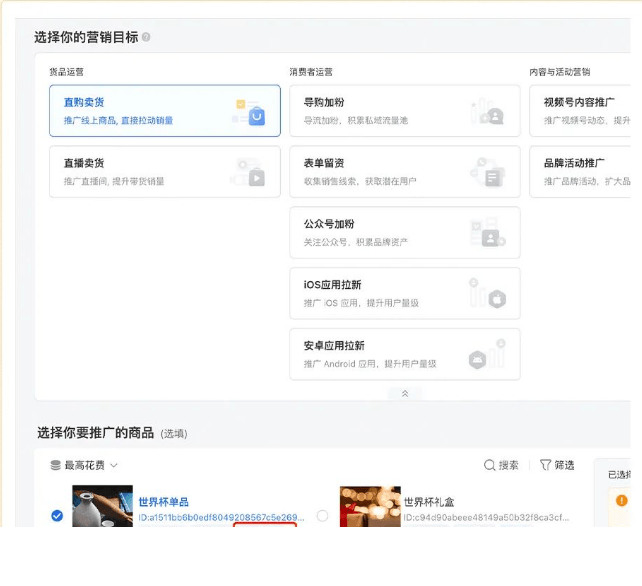
Task: Open the 世界杯单品 product thumbnail
Action: tap(102, 506)
